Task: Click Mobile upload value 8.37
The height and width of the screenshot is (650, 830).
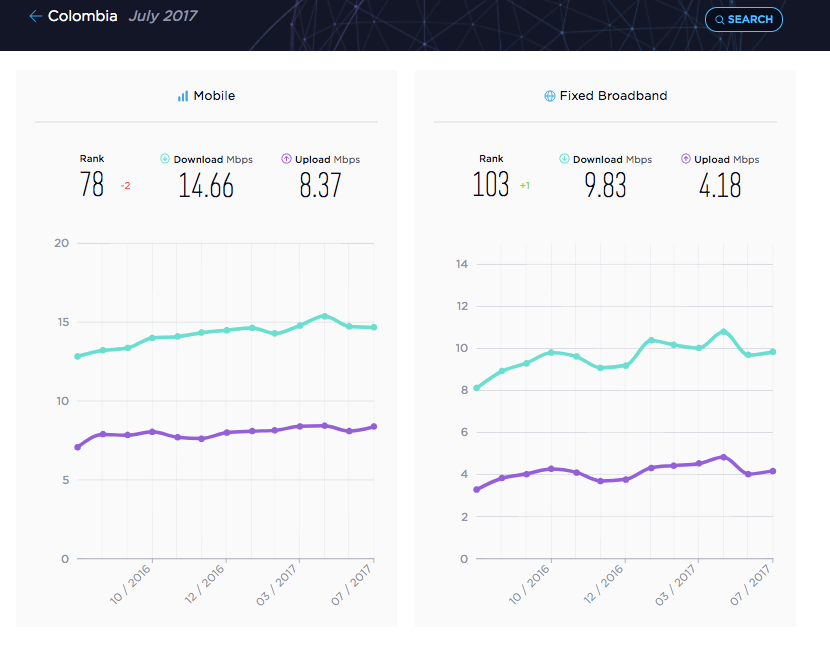Action: [x=320, y=185]
